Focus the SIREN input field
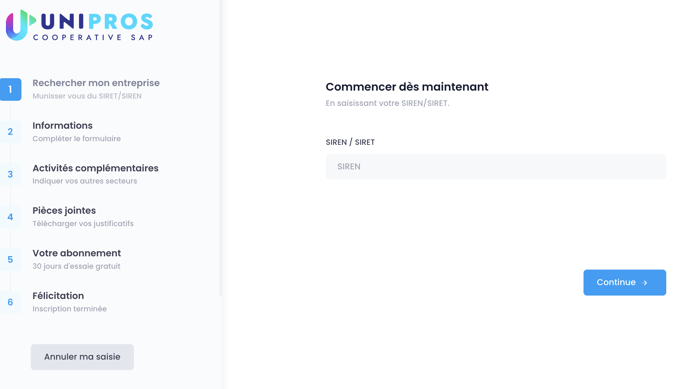The width and height of the screenshot is (688, 389). click(496, 167)
